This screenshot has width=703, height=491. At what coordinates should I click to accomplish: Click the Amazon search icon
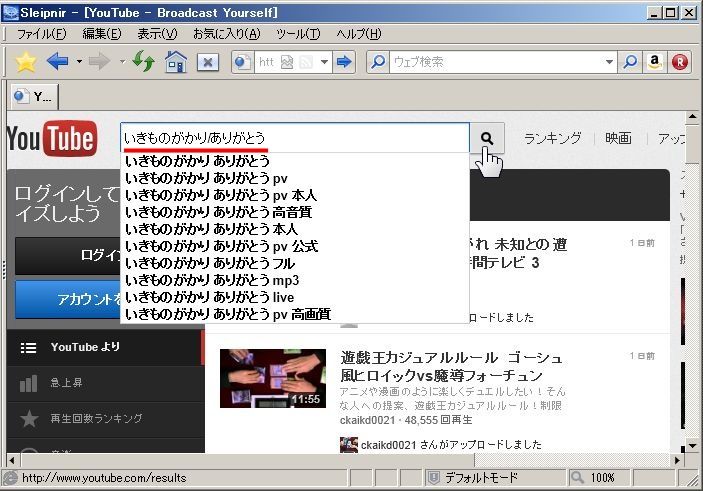click(x=655, y=62)
